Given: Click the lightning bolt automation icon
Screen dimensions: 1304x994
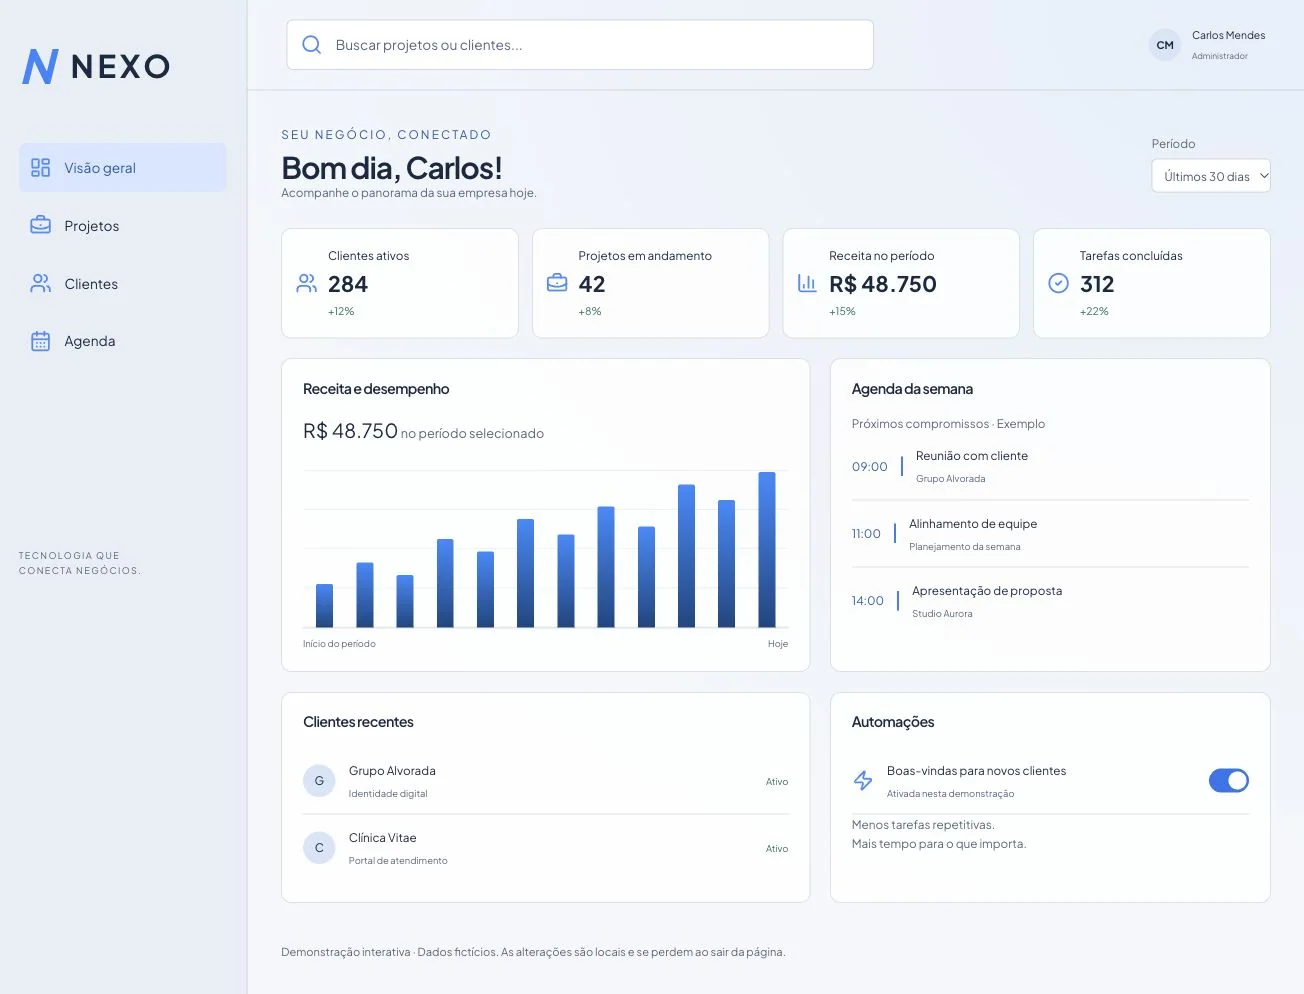Looking at the screenshot, I should pyautogui.click(x=863, y=780).
